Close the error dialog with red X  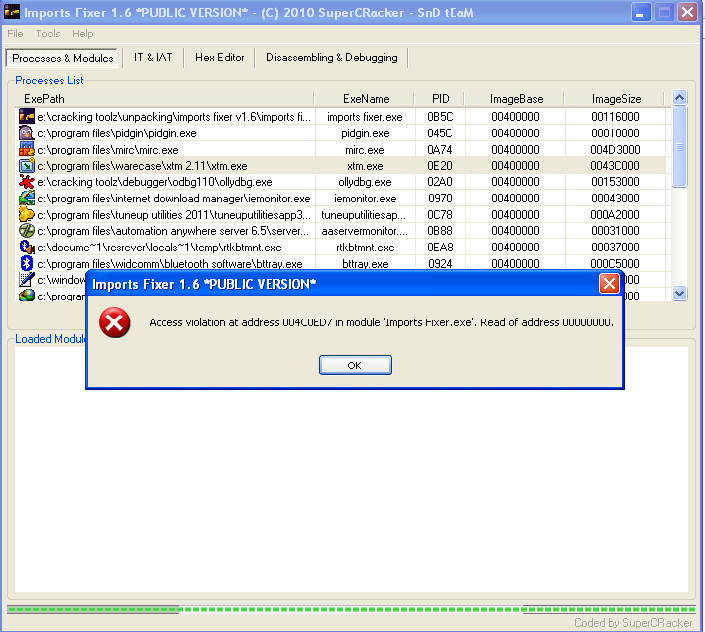coord(609,284)
